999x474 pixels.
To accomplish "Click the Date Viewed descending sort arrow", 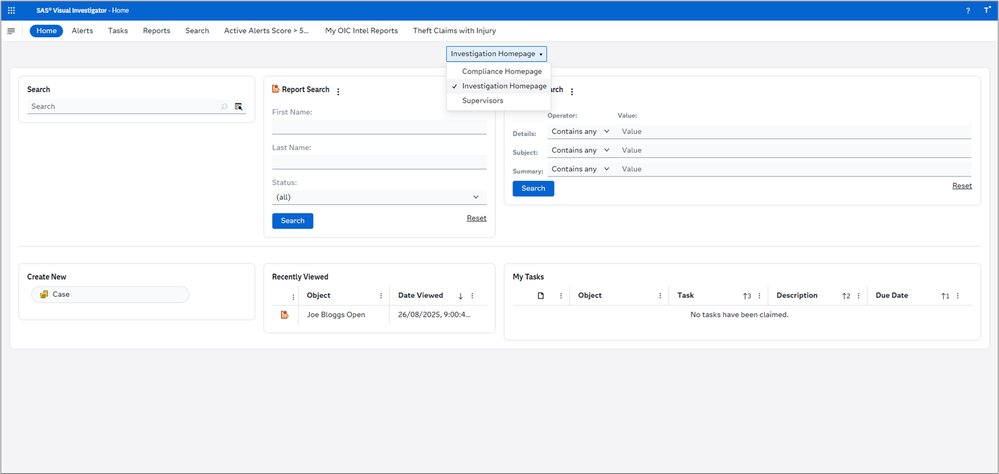I will coord(461,296).
